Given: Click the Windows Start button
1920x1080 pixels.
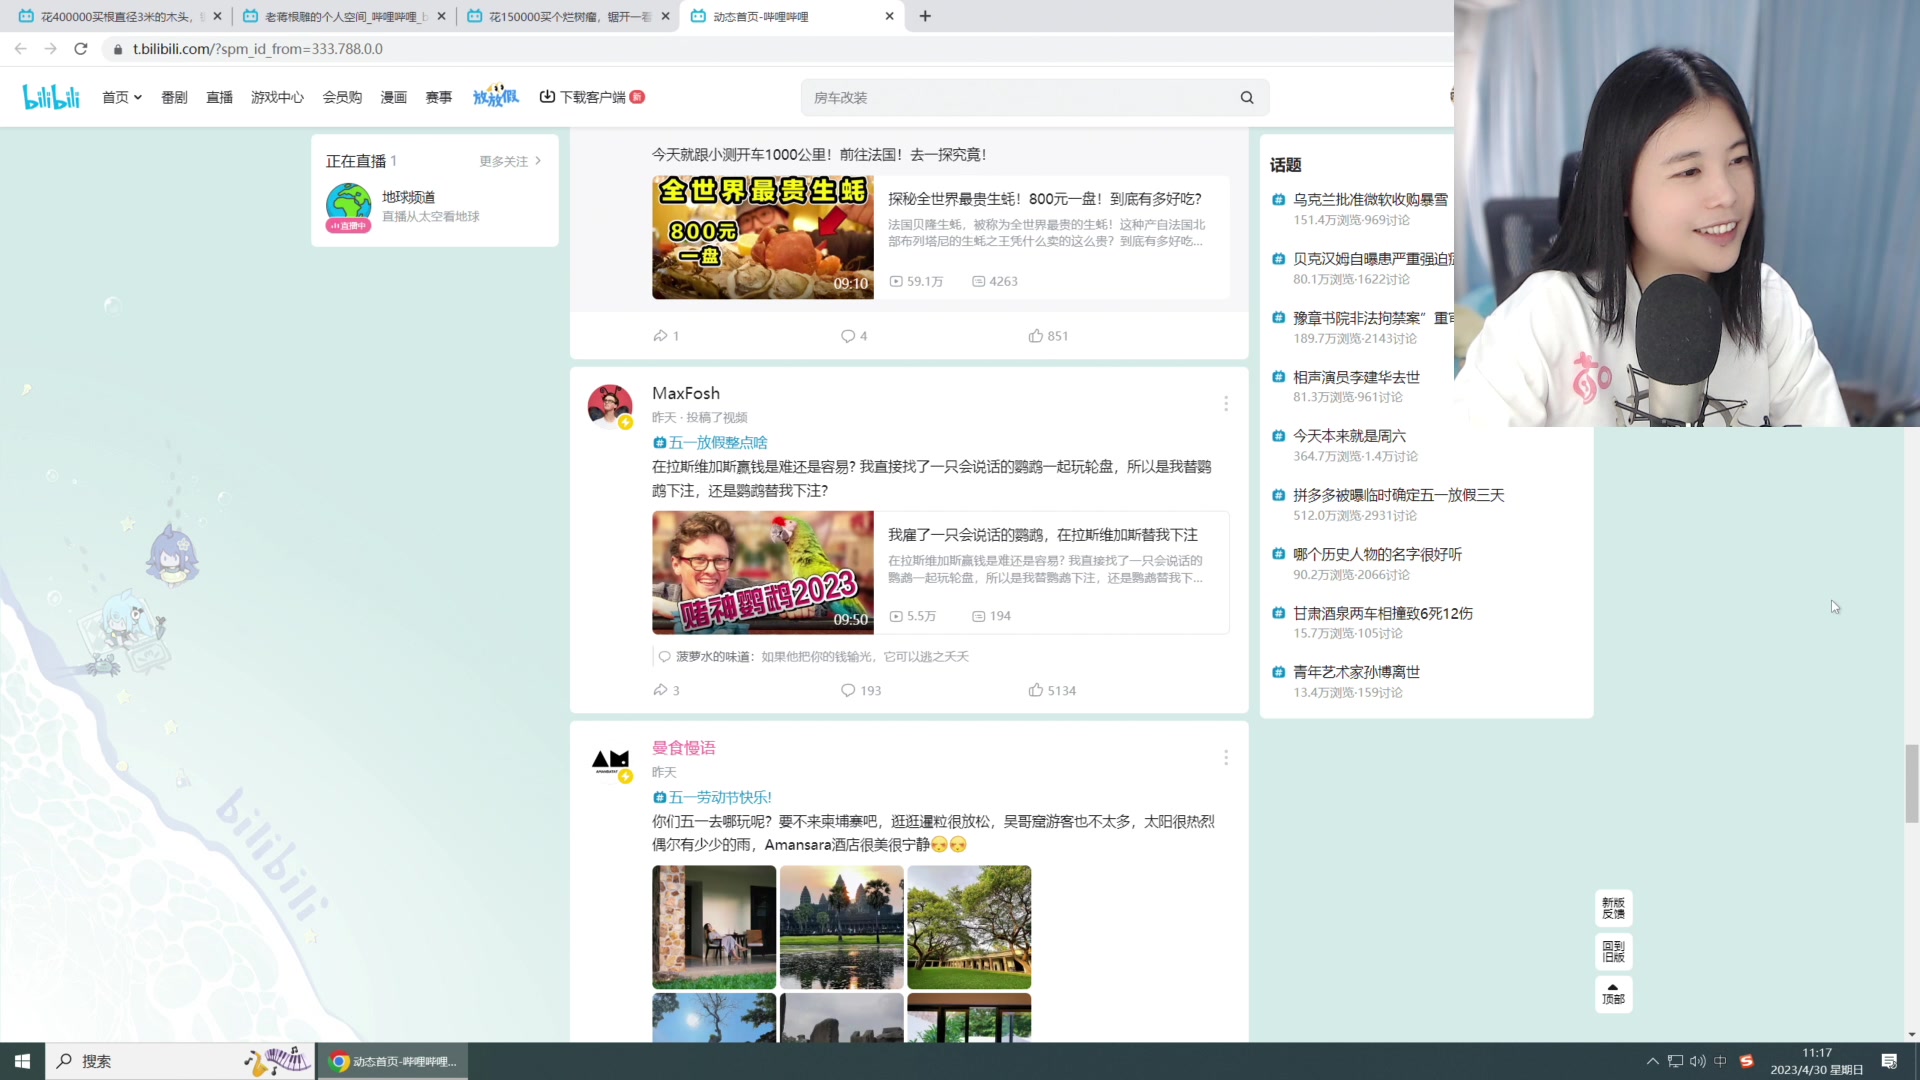Looking at the screenshot, I should (22, 1061).
